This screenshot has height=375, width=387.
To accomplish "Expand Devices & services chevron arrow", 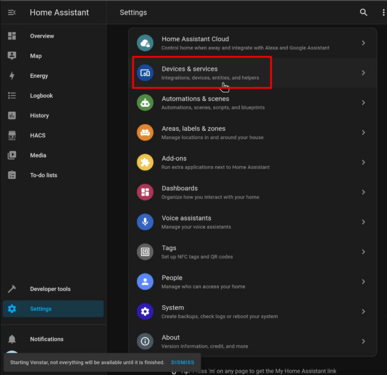I will (363, 73).
